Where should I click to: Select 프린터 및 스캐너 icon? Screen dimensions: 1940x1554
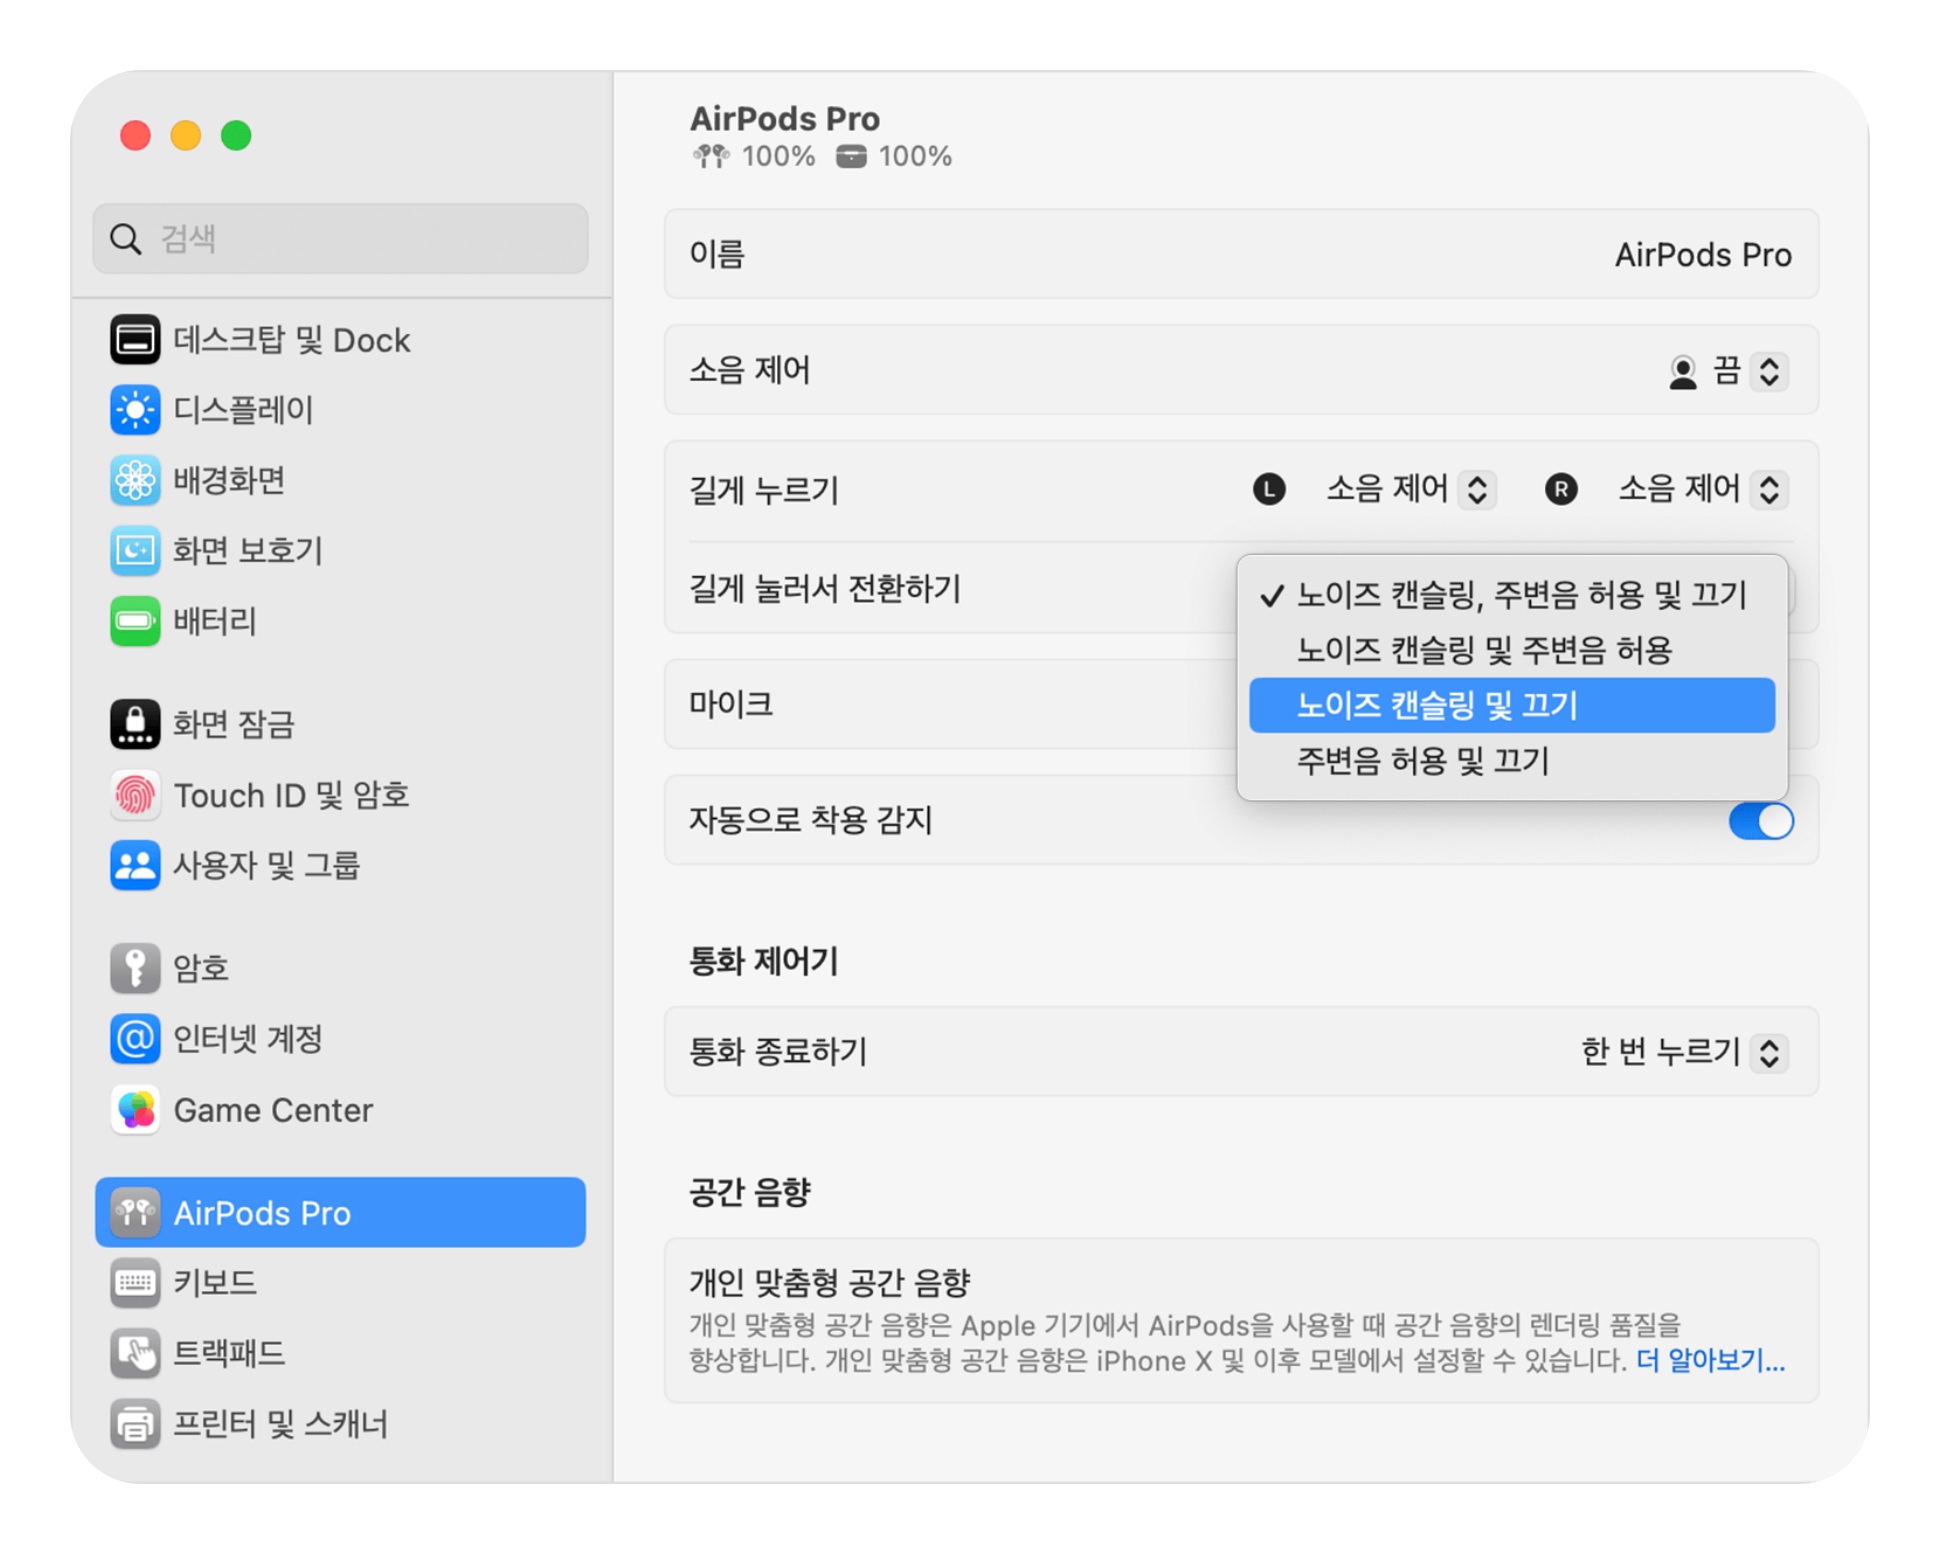click(x=134, y=1423)
